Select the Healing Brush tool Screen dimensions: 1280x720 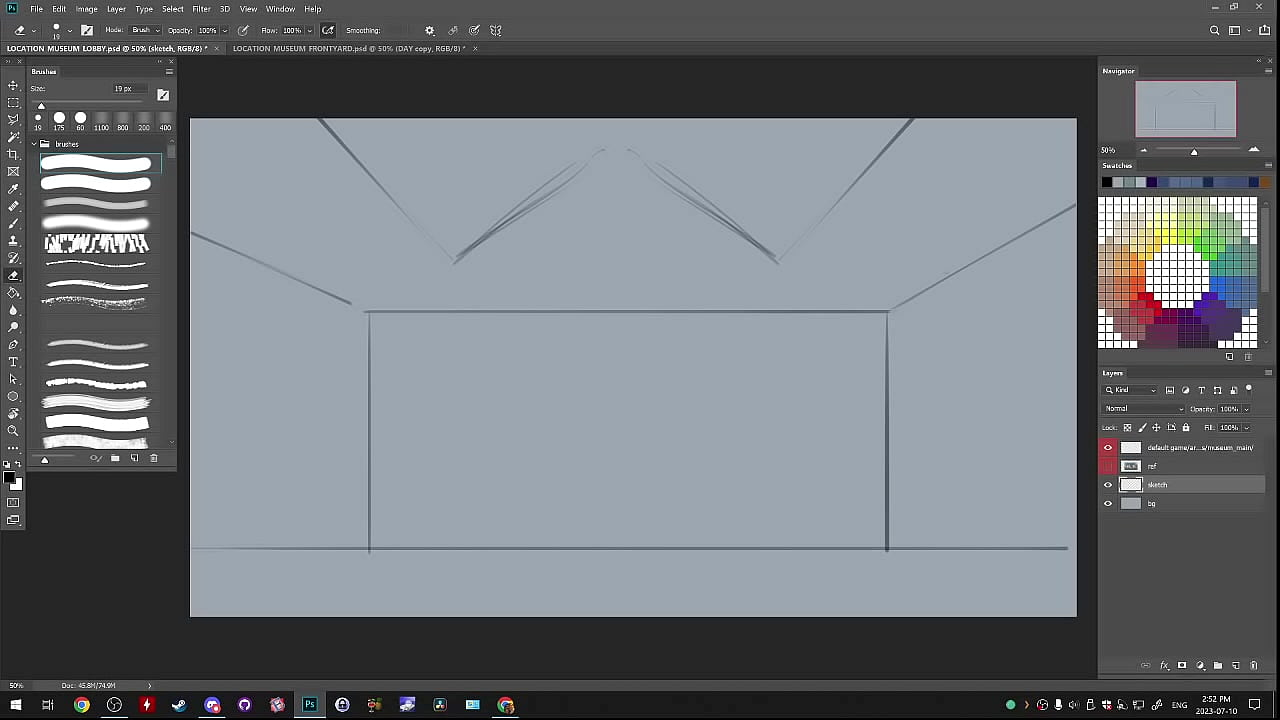click(x=13, y=206)
